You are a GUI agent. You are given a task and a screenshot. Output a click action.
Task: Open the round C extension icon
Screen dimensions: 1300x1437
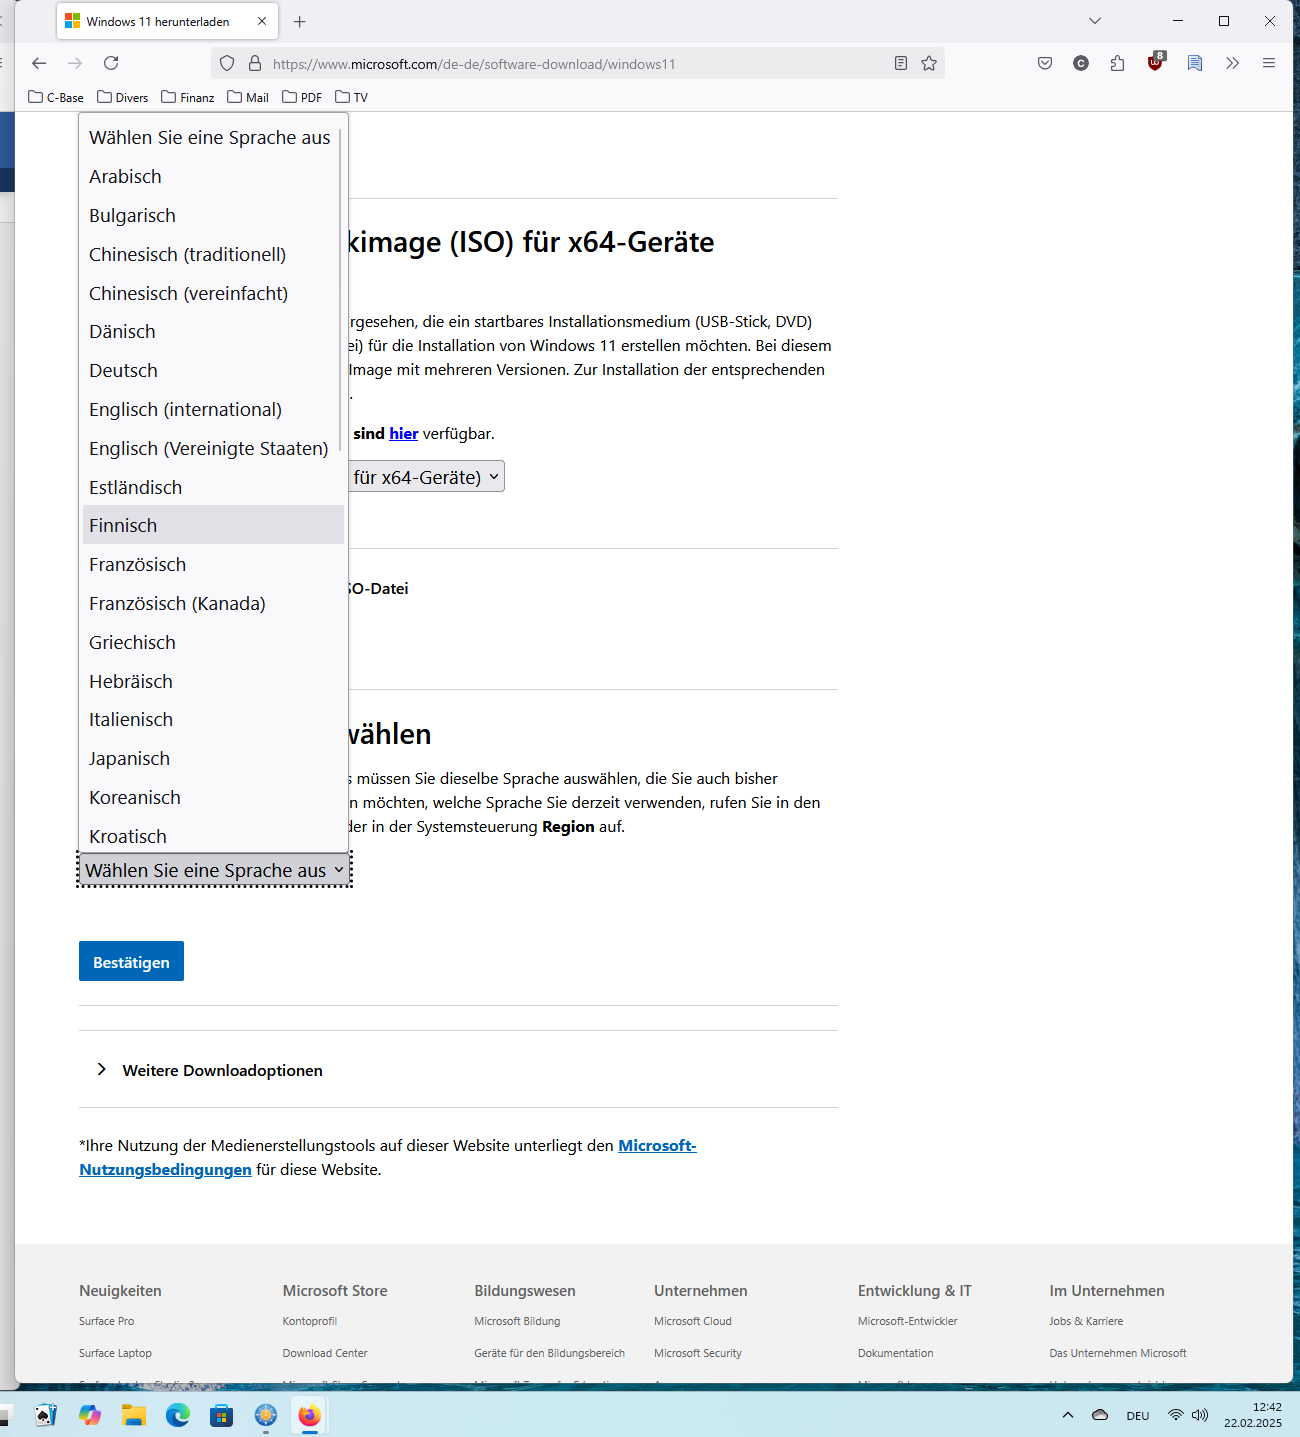[1081, 63]
